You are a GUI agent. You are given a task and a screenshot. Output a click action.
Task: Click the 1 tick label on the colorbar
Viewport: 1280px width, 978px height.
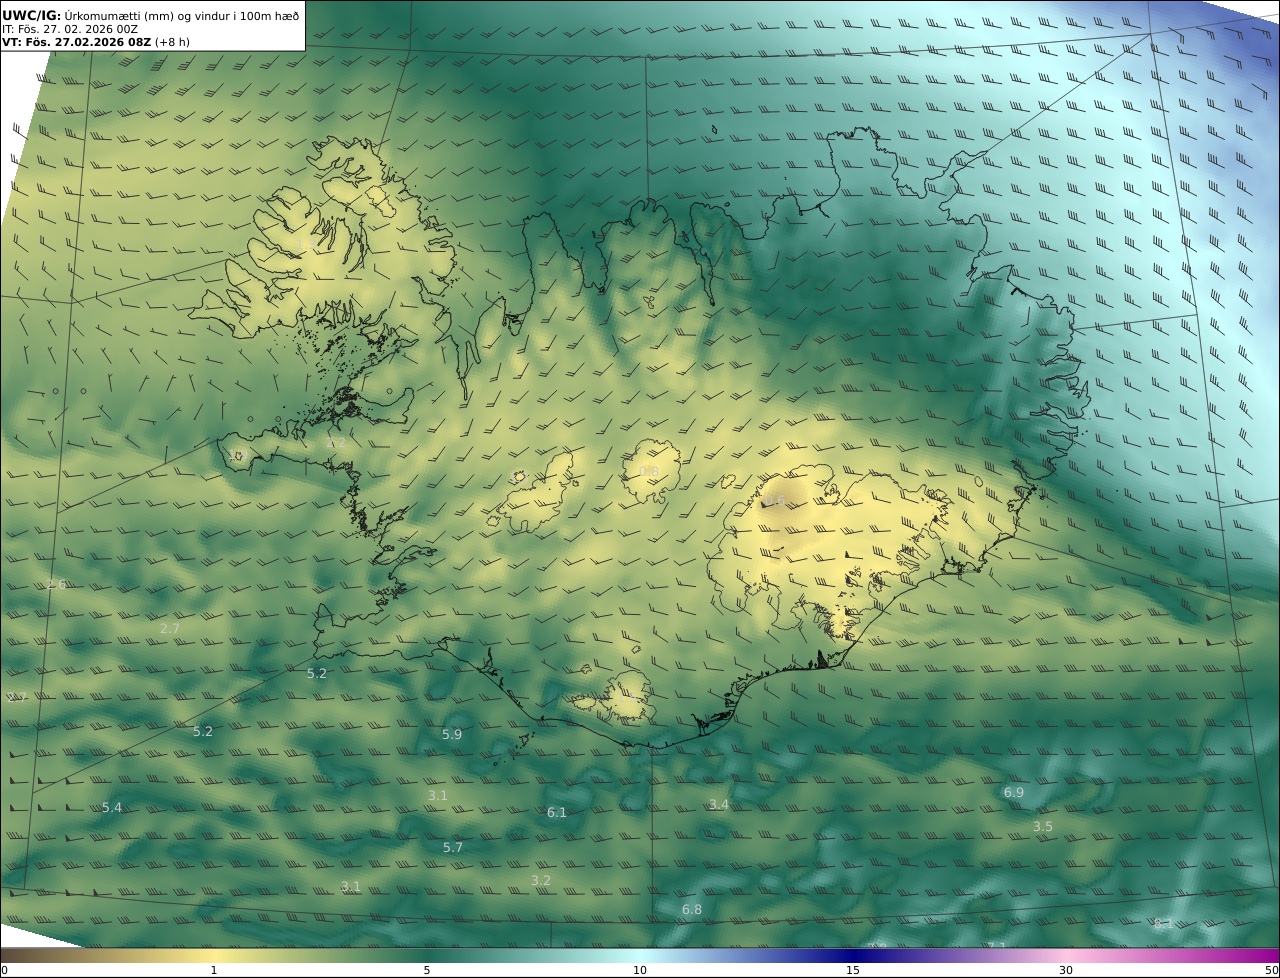coord(214,970)
